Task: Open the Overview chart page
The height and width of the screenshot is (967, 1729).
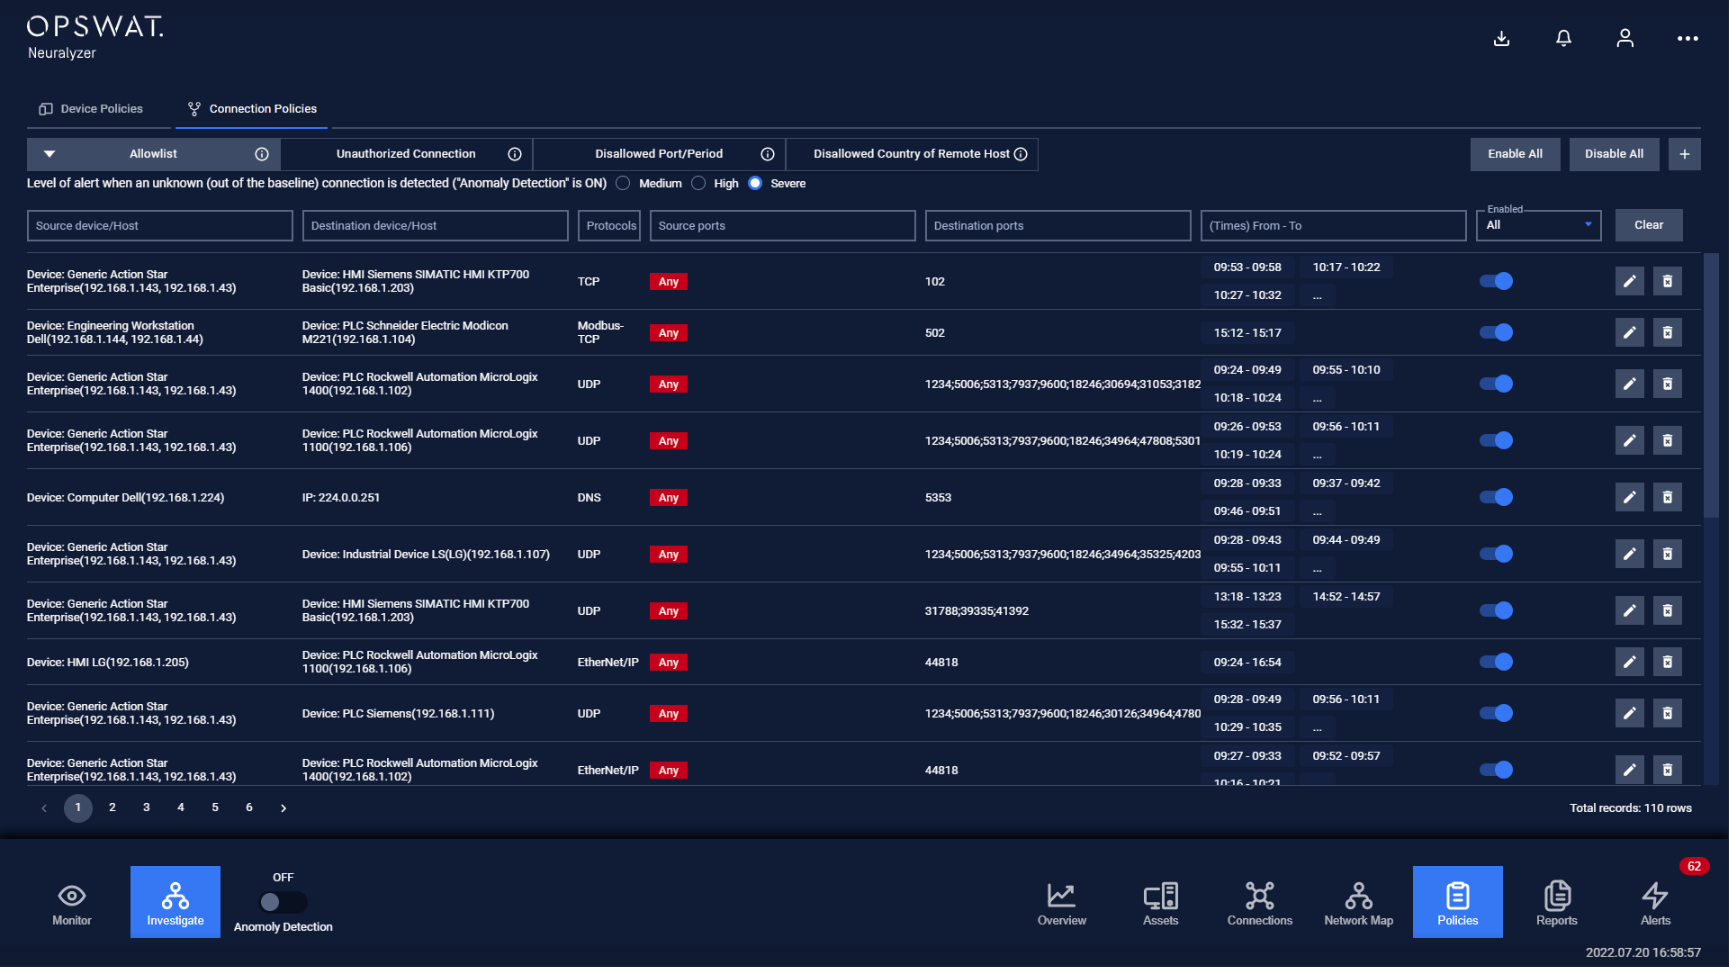Action: coord(1061,903)
